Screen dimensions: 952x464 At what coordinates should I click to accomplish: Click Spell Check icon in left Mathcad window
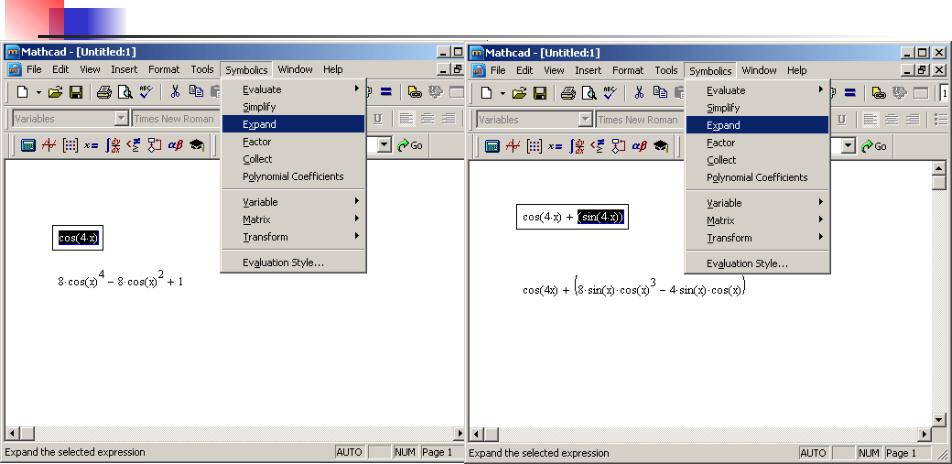tap(146, 92)
